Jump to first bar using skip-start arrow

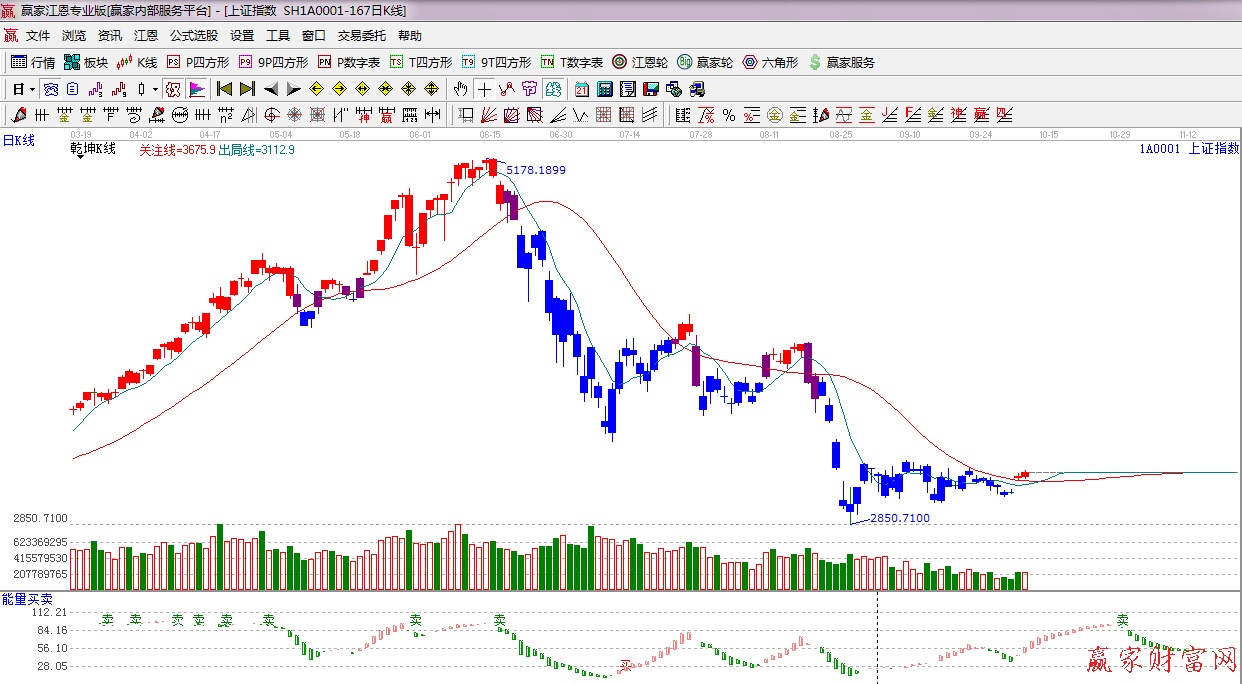coord(225,89)
